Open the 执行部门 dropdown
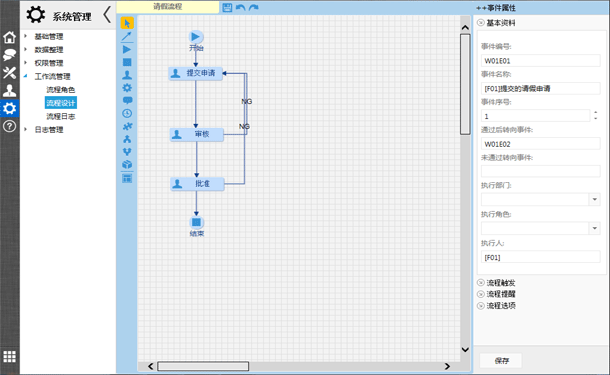This screenshot has width=610, height=375. [x=594, y=199]
